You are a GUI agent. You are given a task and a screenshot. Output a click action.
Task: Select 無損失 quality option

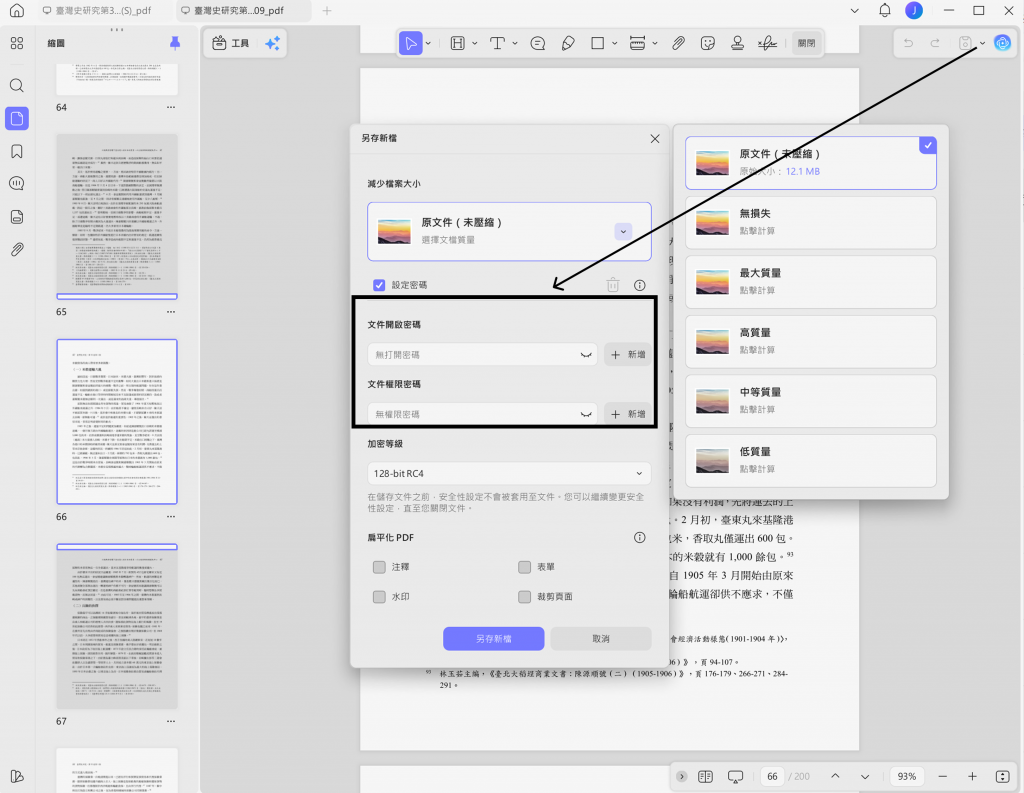click(810, 223)
